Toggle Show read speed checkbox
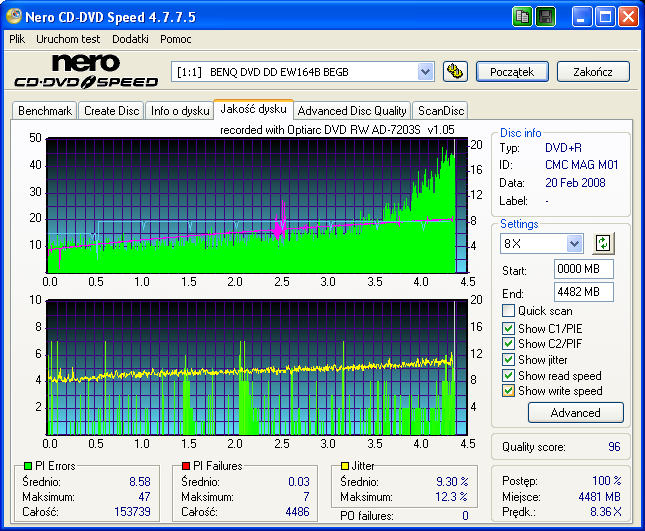This screenshot has width=645, height=531. (508, 375)
